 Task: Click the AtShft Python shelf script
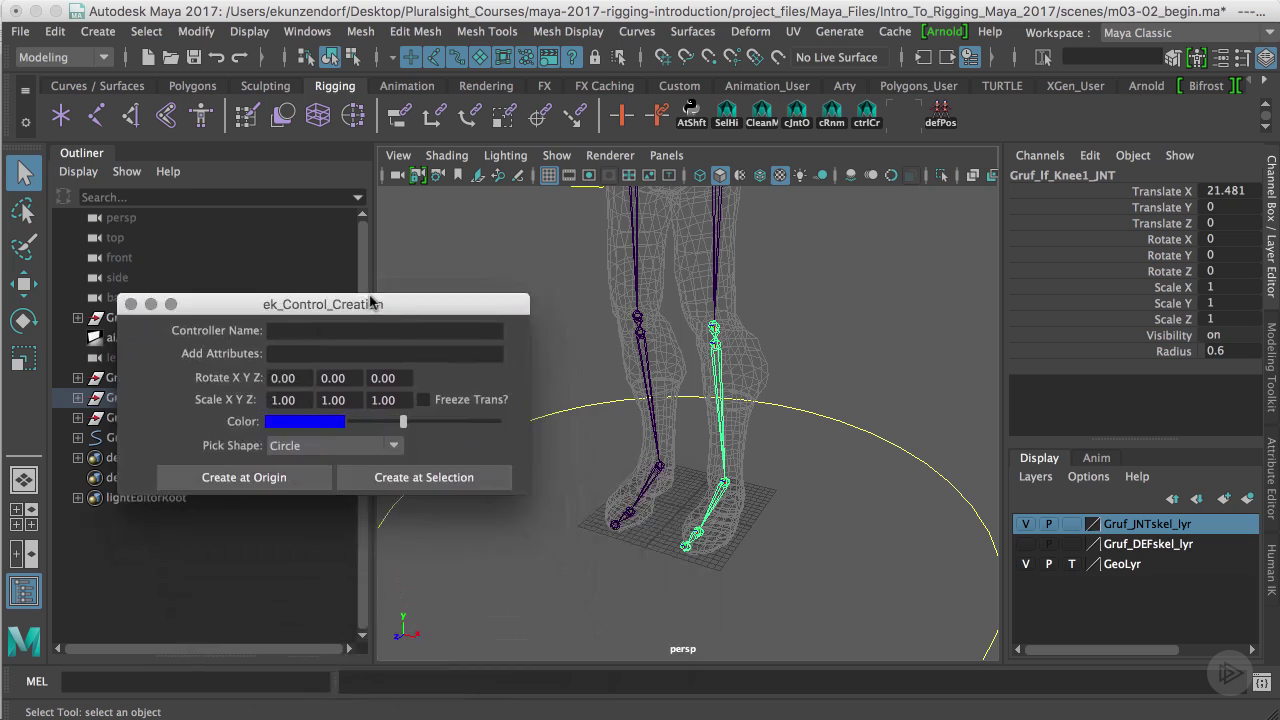pos(691,114)
